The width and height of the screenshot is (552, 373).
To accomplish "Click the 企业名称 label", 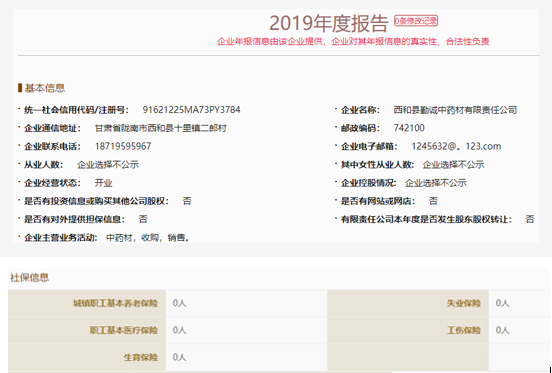I will (360, 110).
